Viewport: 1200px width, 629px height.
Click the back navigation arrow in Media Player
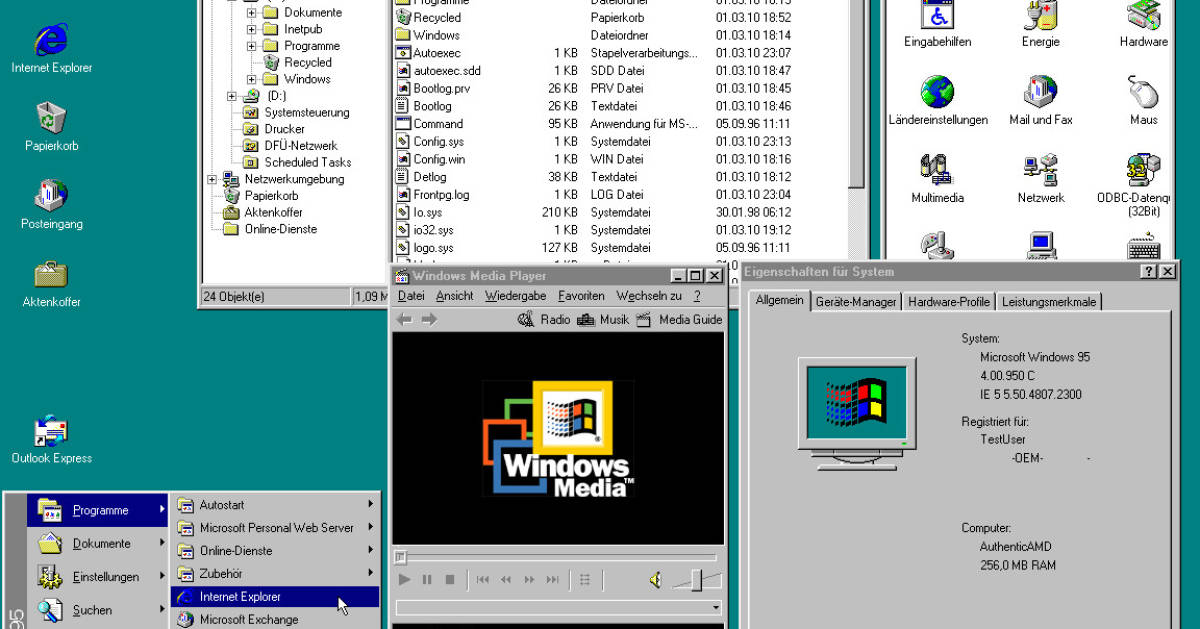pos(402,319)
